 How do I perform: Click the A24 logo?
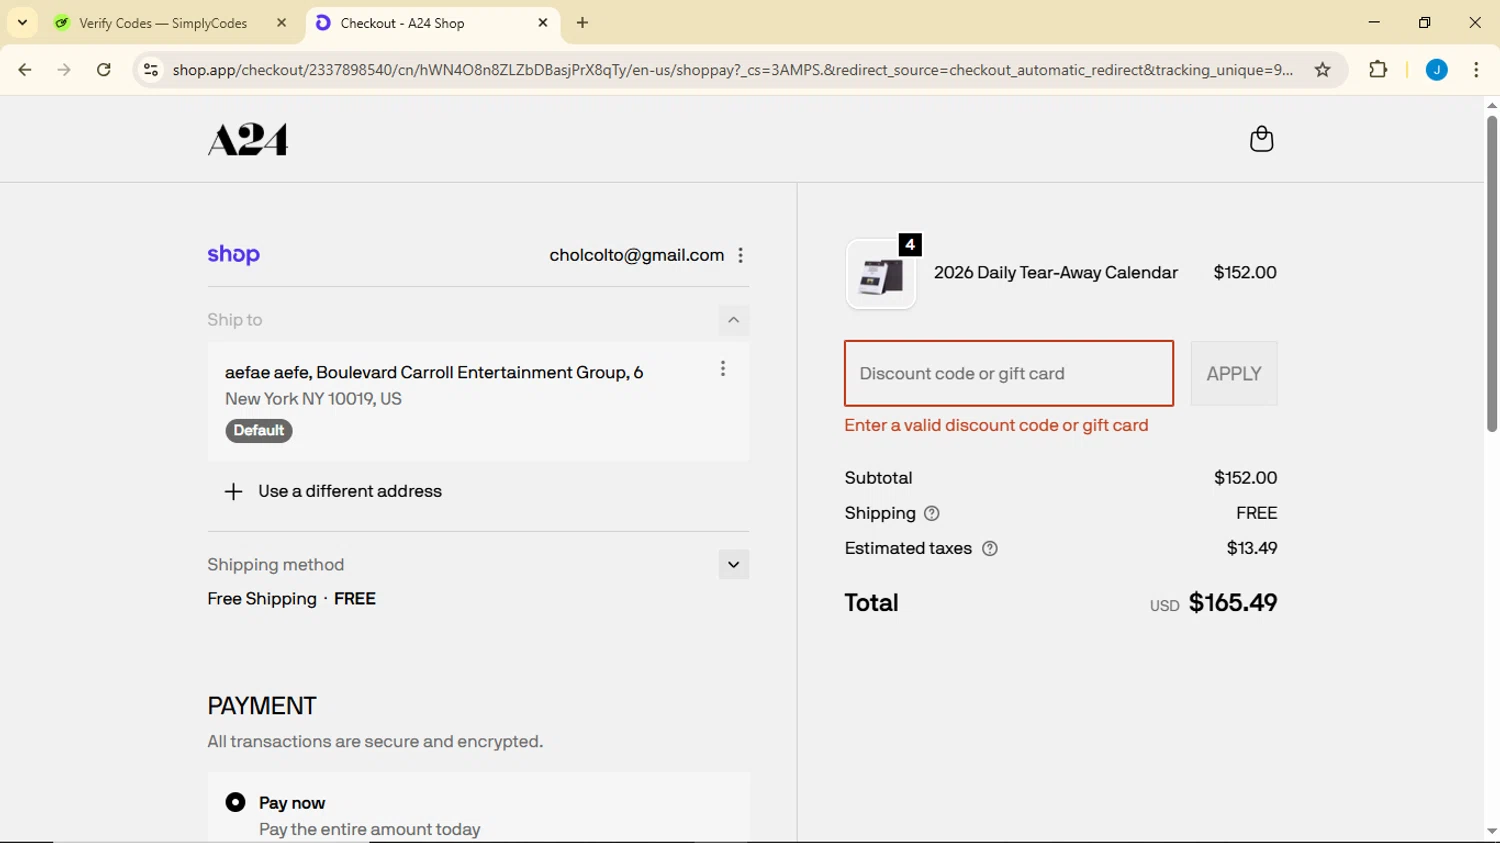coord(248,140)
